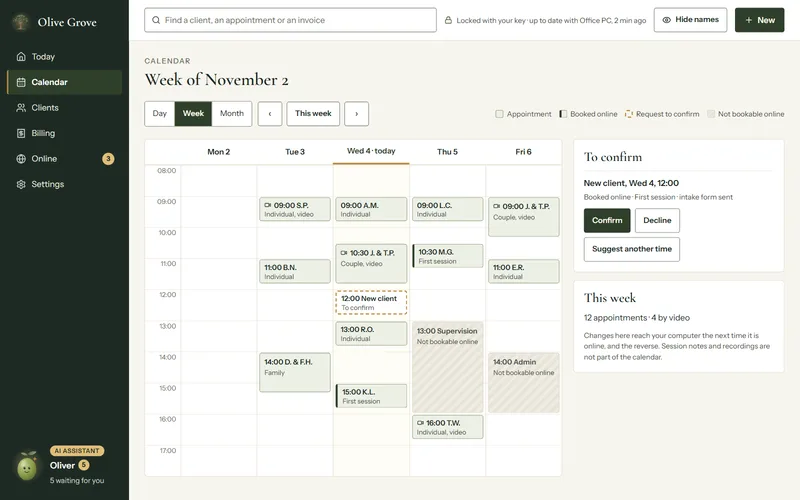Image resolution: width=800 pixels, height=500 pixels.
Task: Open 09:00 A.M. appointment
Action: 371,209
